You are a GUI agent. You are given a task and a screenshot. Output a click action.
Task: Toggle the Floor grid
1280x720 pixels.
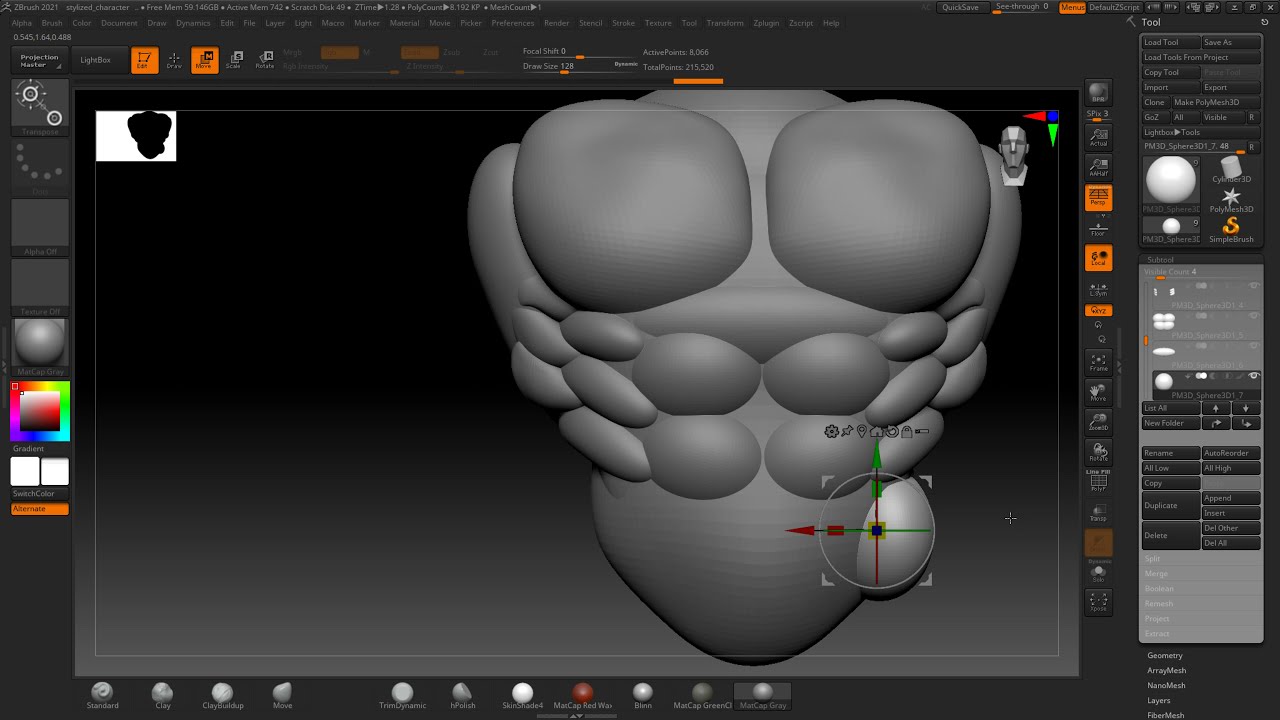pos(1098,227)
